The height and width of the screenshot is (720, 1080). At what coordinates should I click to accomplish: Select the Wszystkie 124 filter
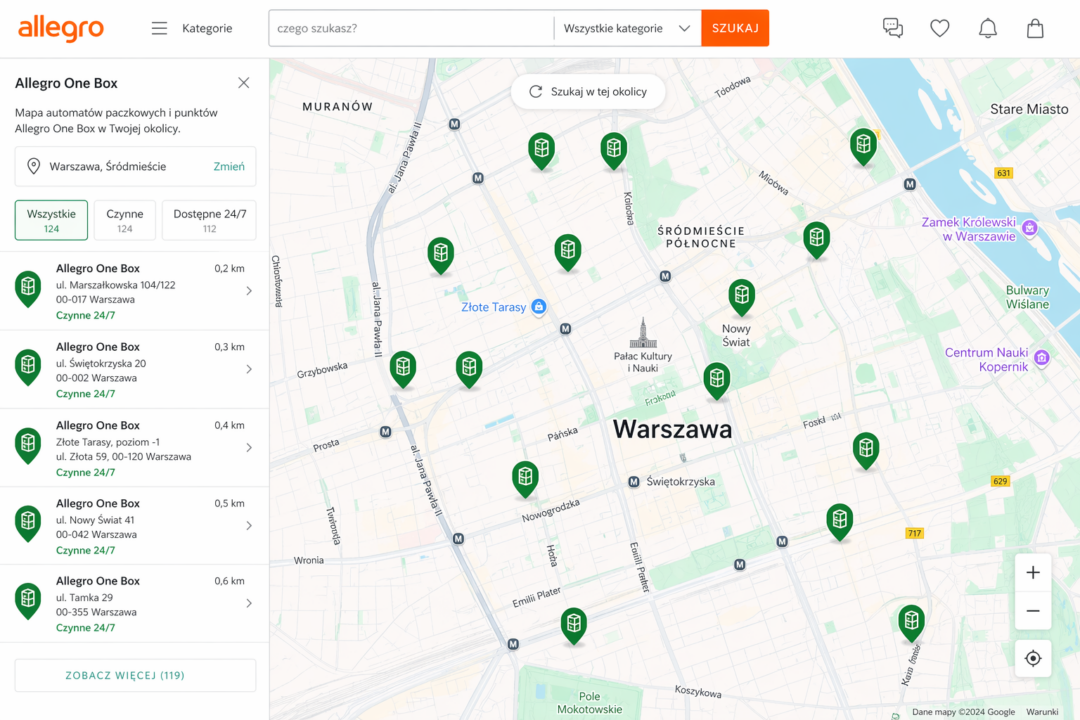(51, 220)
